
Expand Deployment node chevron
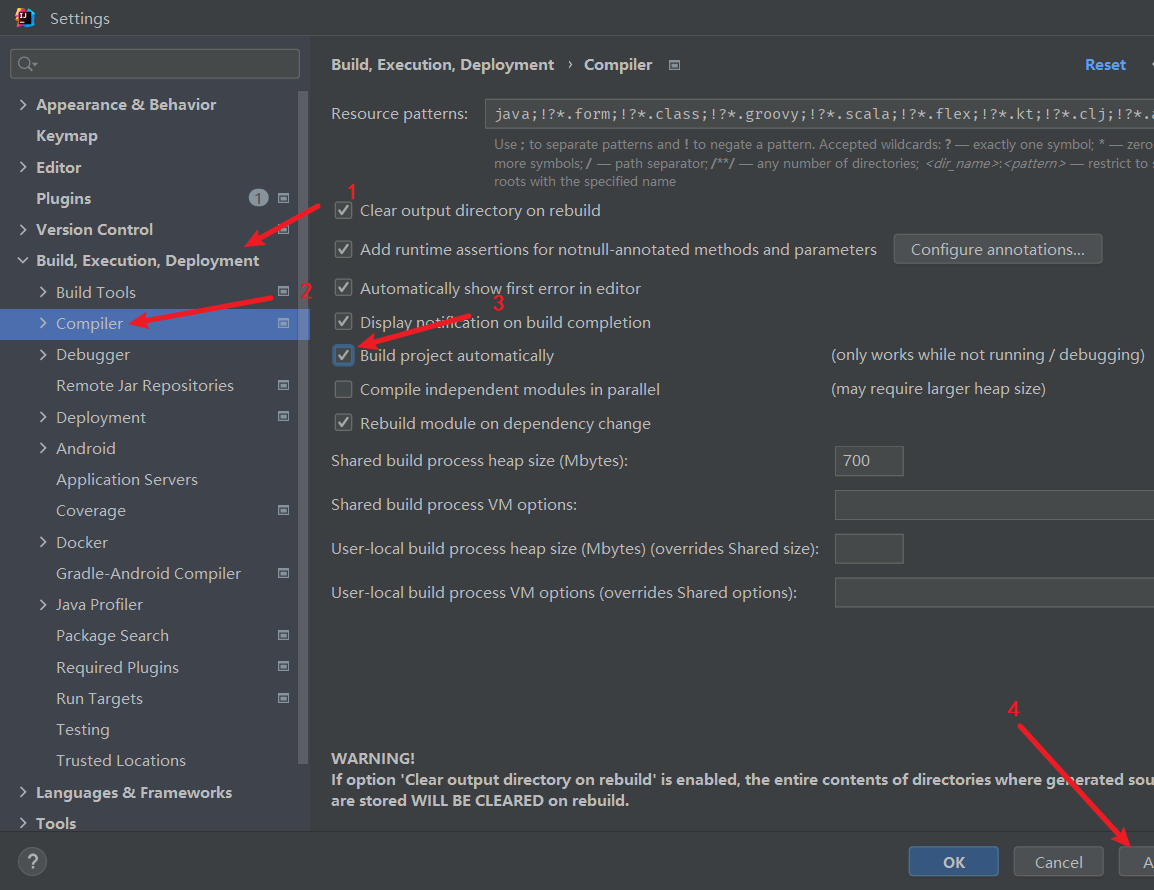[43, 417]
